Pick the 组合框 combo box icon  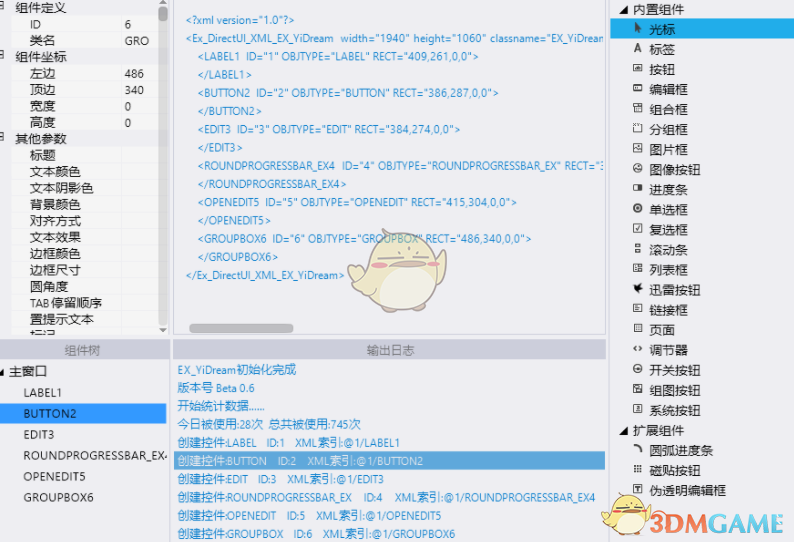(x=638, y=108)
